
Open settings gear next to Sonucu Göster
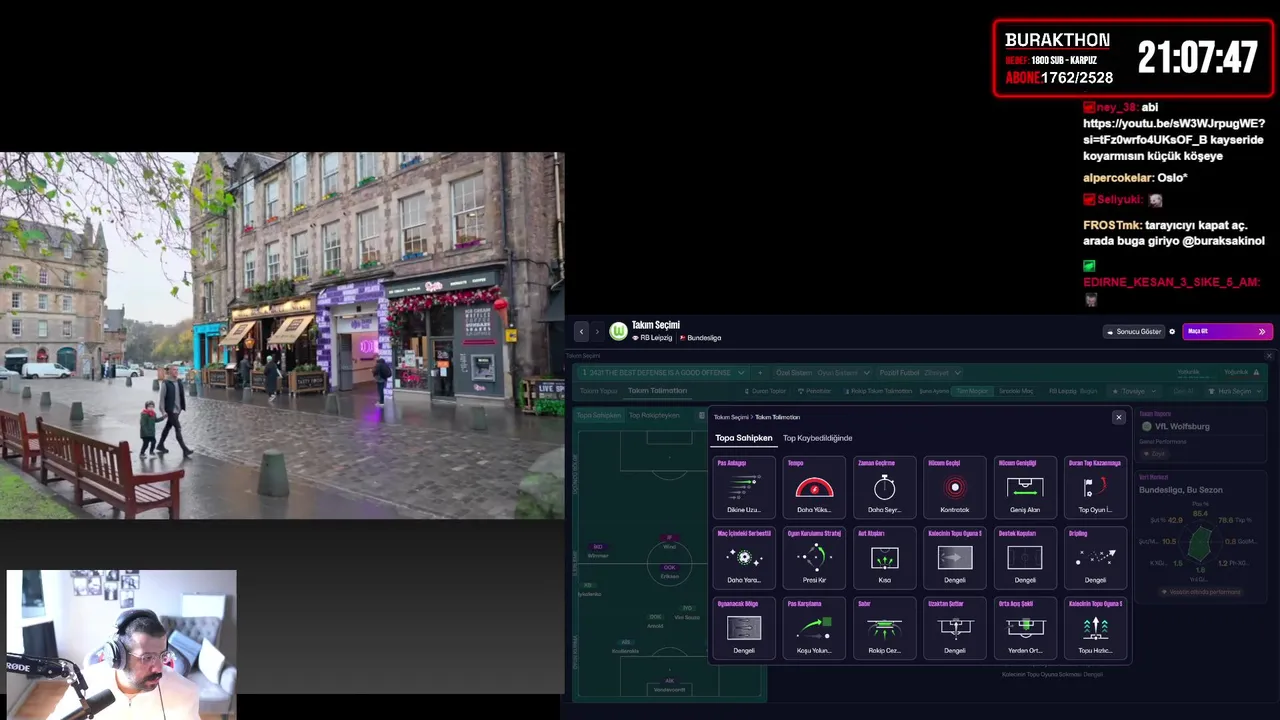click(x=1172, y=331)
